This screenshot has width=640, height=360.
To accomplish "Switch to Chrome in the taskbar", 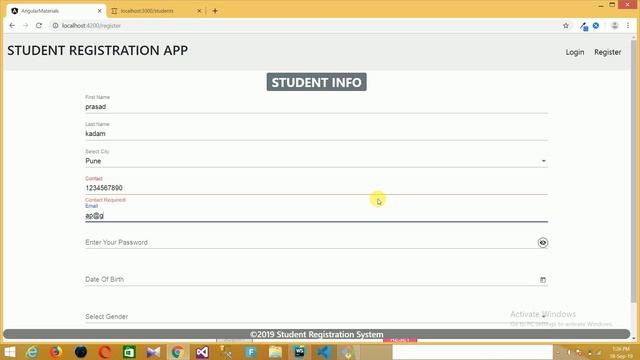I will [178, 352].
